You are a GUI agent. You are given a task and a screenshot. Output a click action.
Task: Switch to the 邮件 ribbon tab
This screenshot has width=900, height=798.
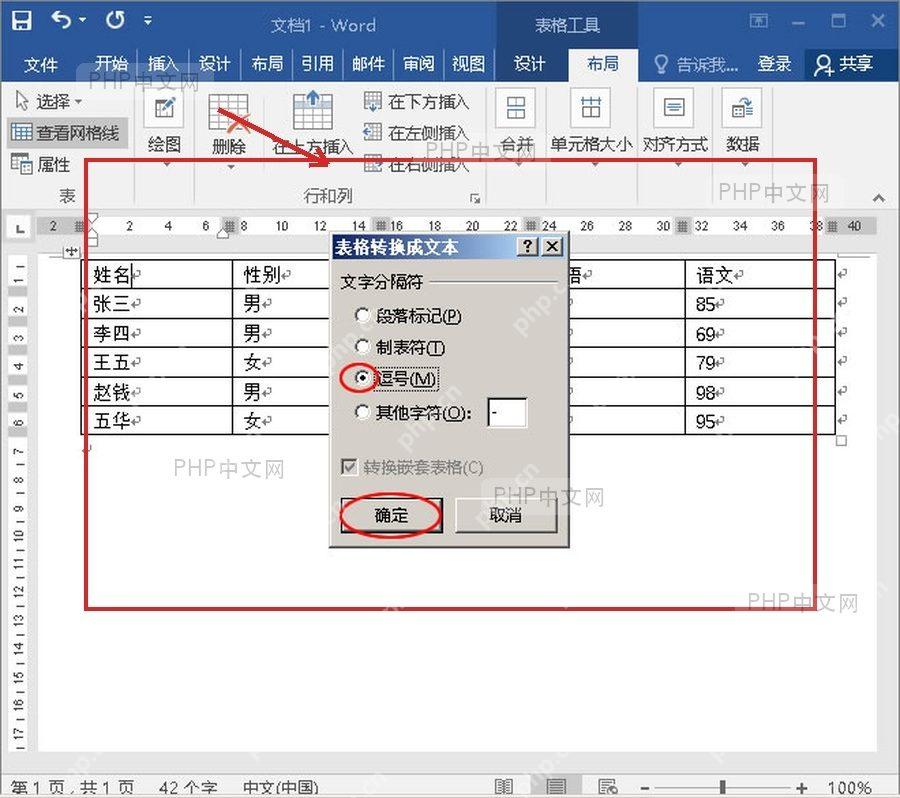tap(368, 63)
